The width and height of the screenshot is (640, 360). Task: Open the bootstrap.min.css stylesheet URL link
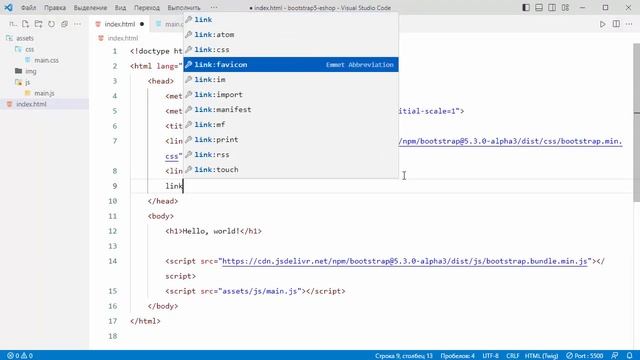510,141
